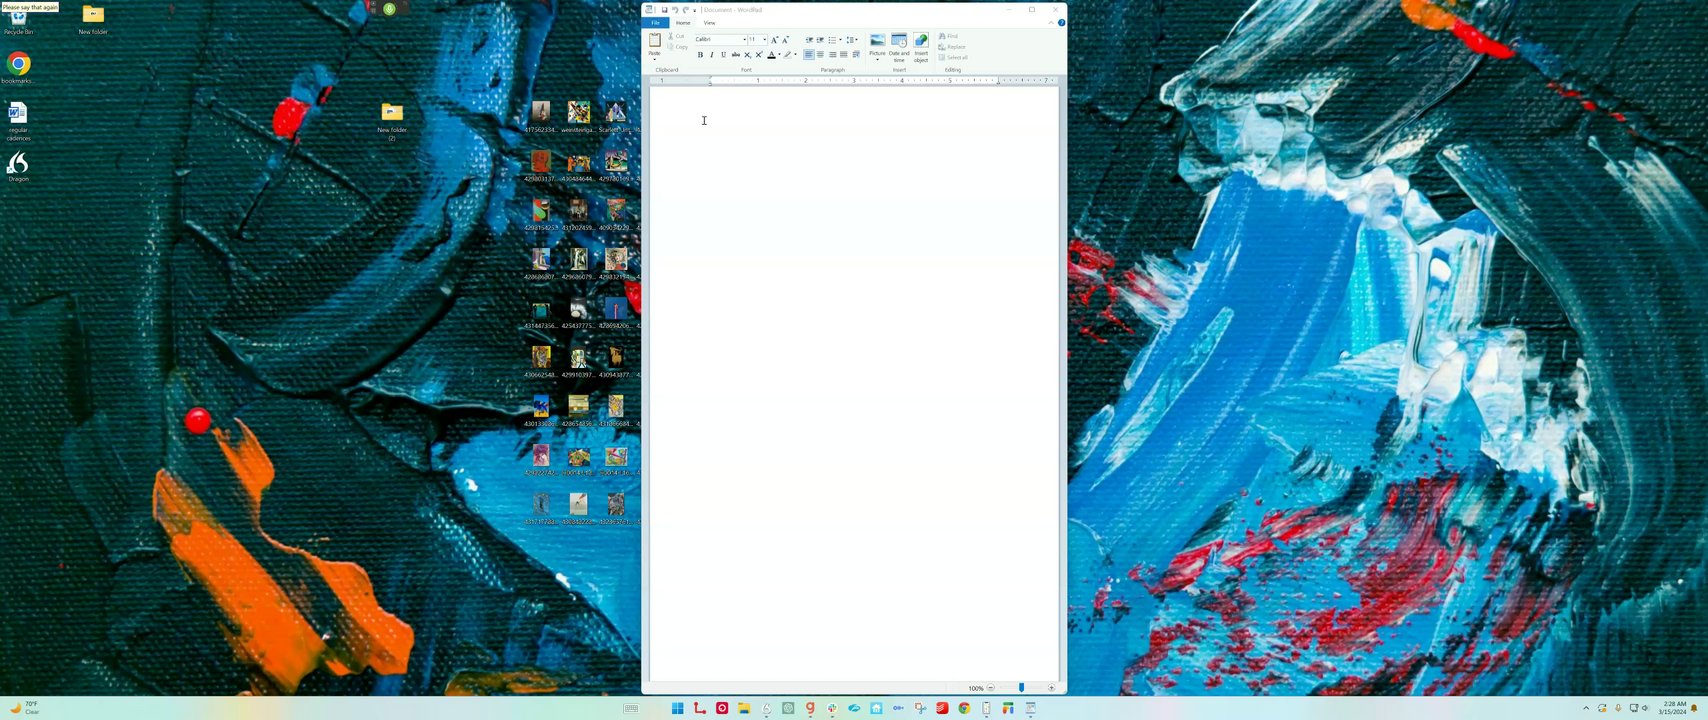Click the Paste clipboard icon in WordPad
This screenshot has height=720, width=1708.
pos(655,40)
